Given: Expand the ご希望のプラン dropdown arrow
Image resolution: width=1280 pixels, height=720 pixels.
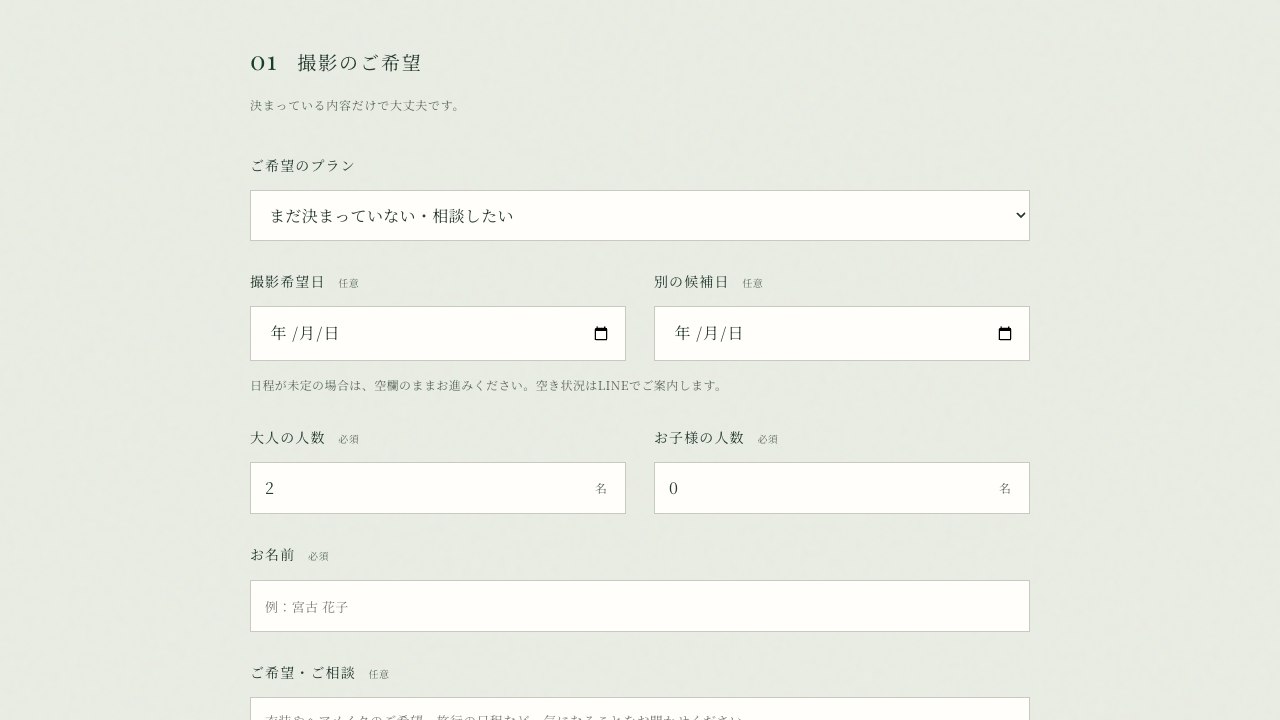Looking at the screenshot, I should (x=1020, y=216).
